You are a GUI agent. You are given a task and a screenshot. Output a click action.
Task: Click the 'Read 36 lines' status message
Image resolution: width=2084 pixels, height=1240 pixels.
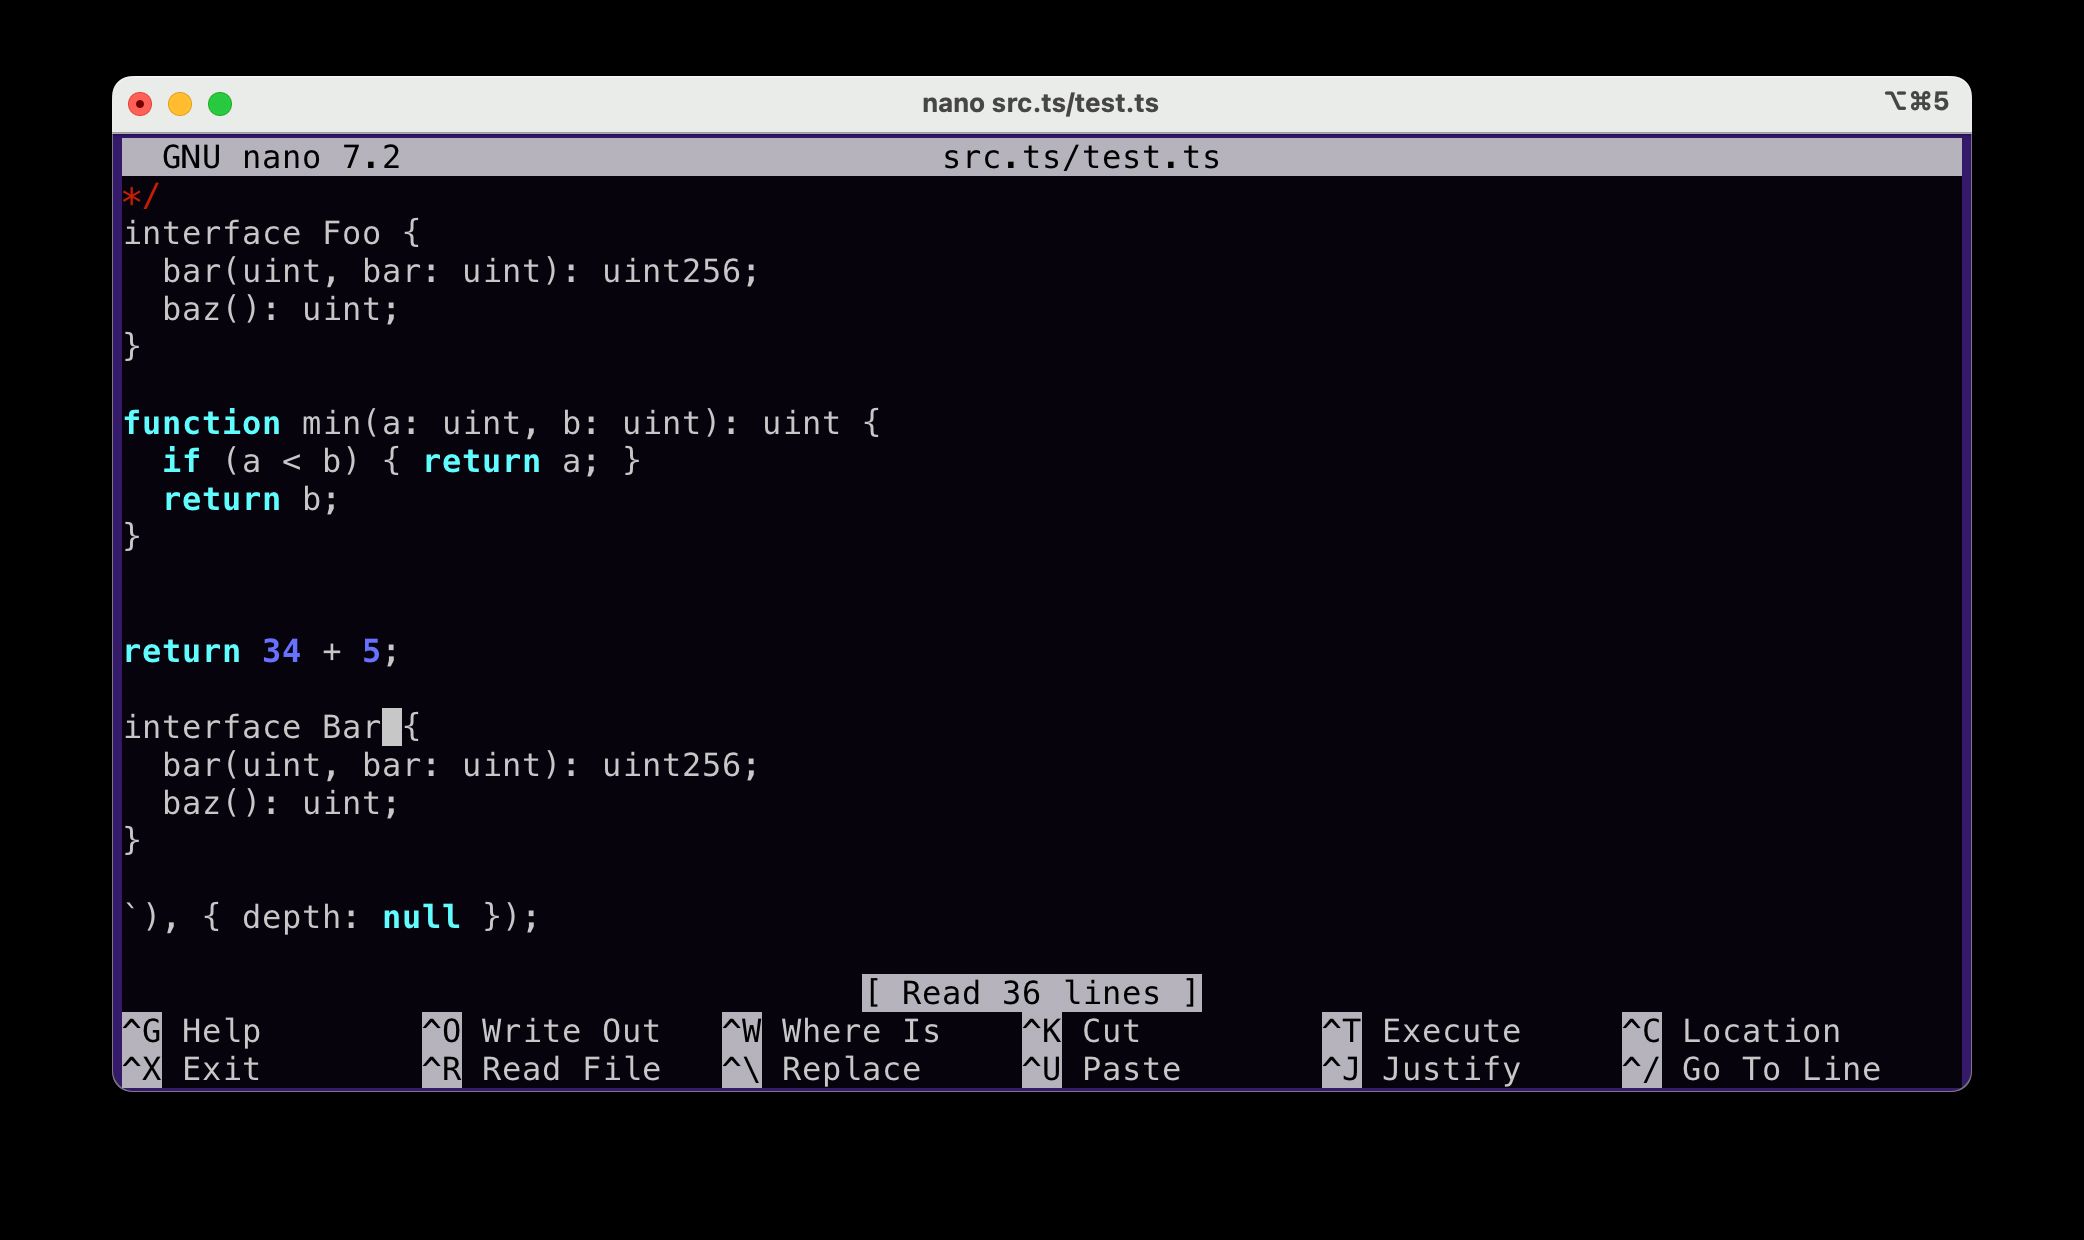pos(1032,993)
